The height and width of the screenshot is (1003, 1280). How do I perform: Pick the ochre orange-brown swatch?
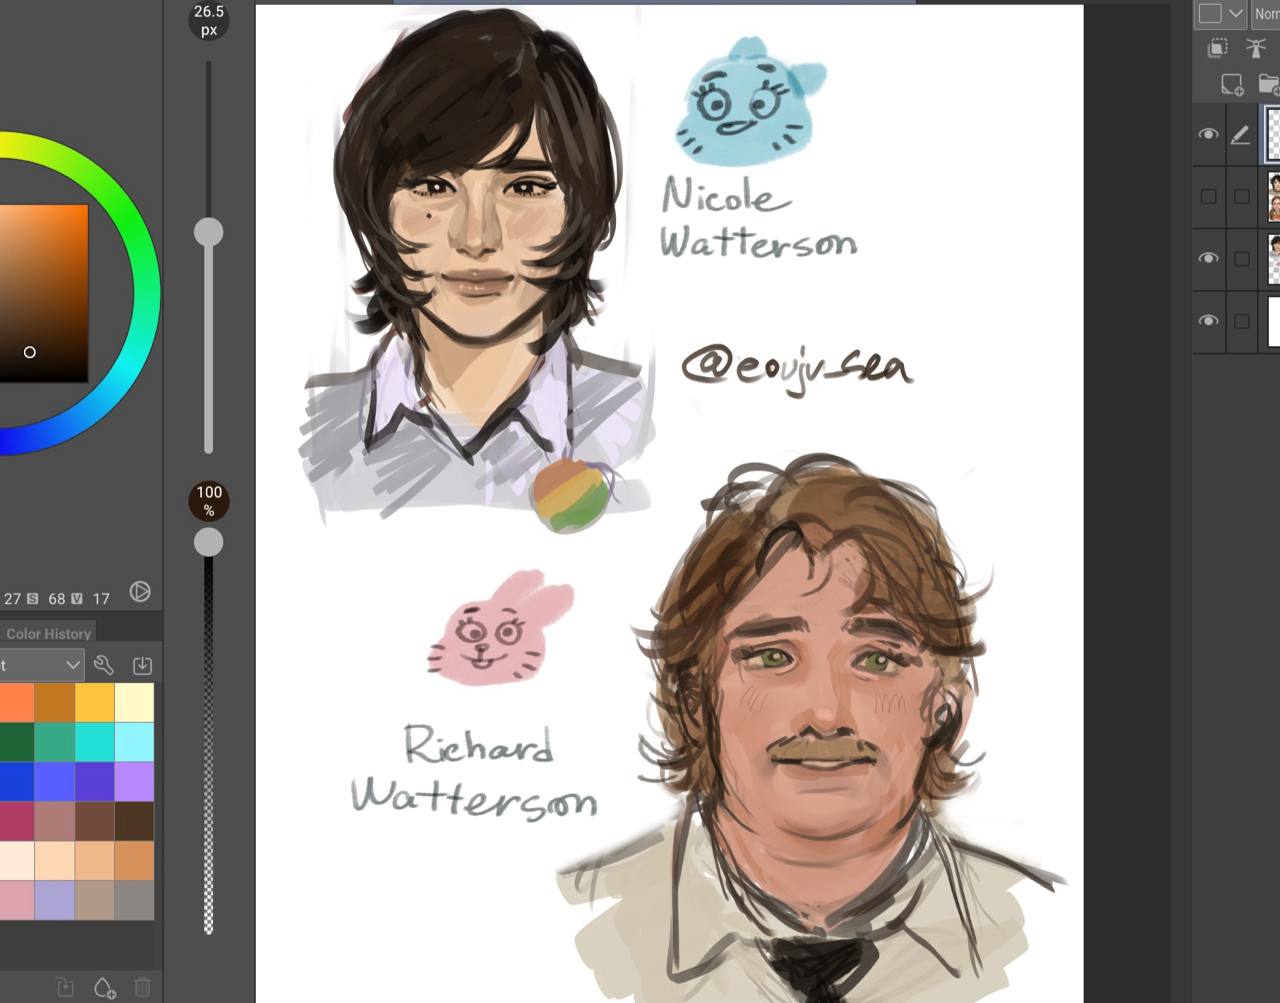[54, 702]
